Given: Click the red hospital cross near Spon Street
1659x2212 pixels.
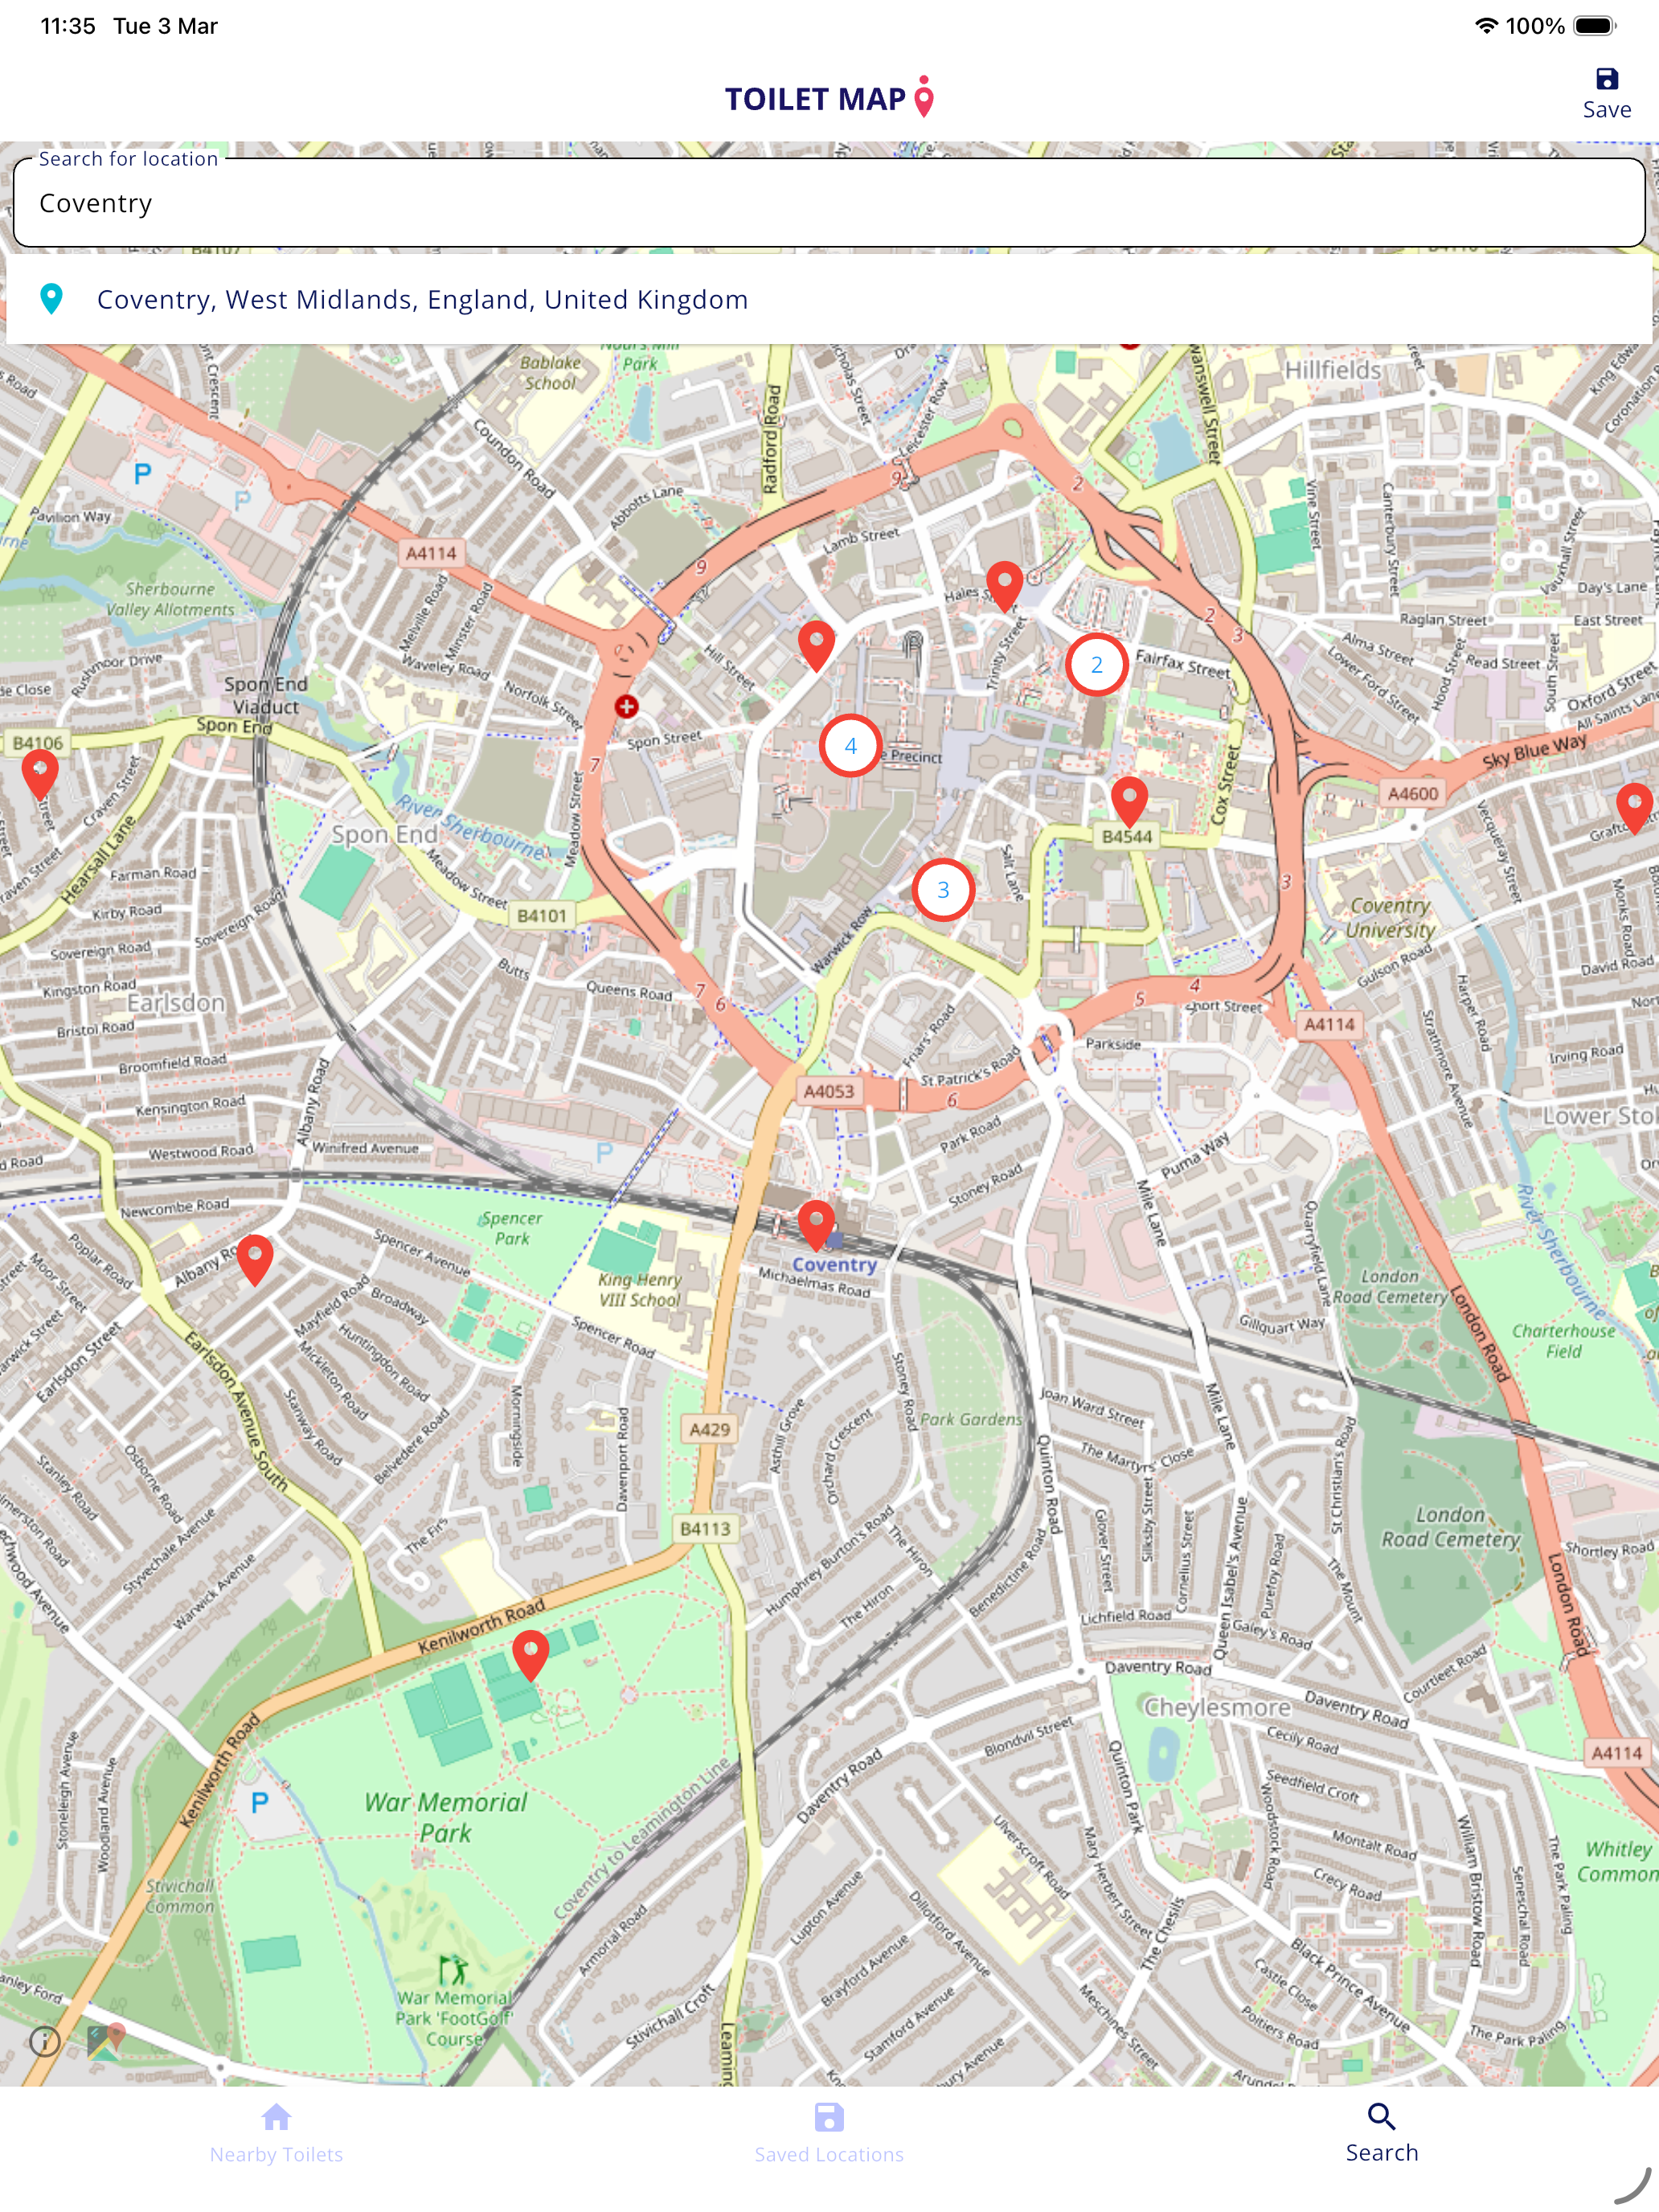Looking at the screenshot, I should pos(626,707).
